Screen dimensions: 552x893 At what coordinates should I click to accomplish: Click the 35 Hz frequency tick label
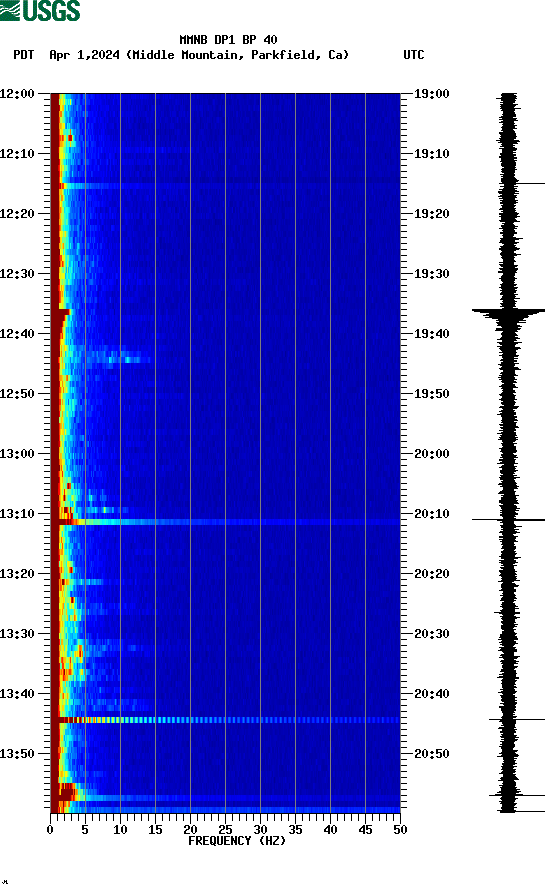click(x=295, y=830)
